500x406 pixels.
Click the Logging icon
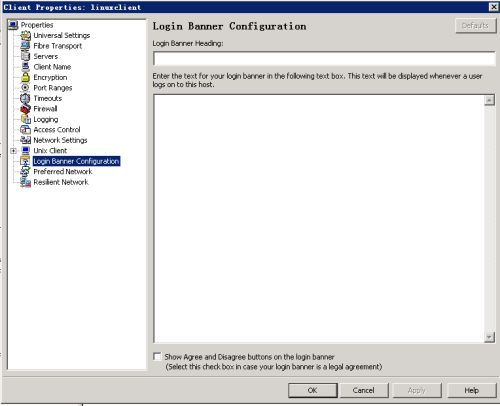click(25, 119)
